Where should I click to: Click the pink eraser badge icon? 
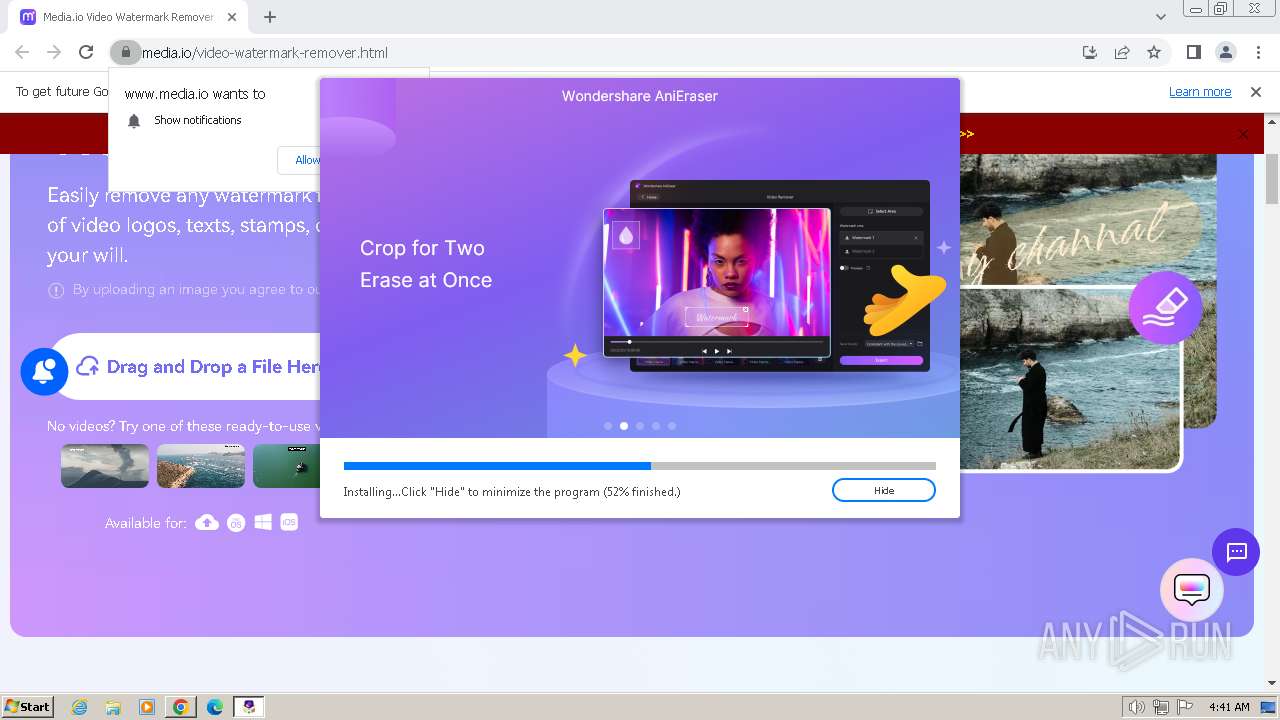tap(1165, 308)
